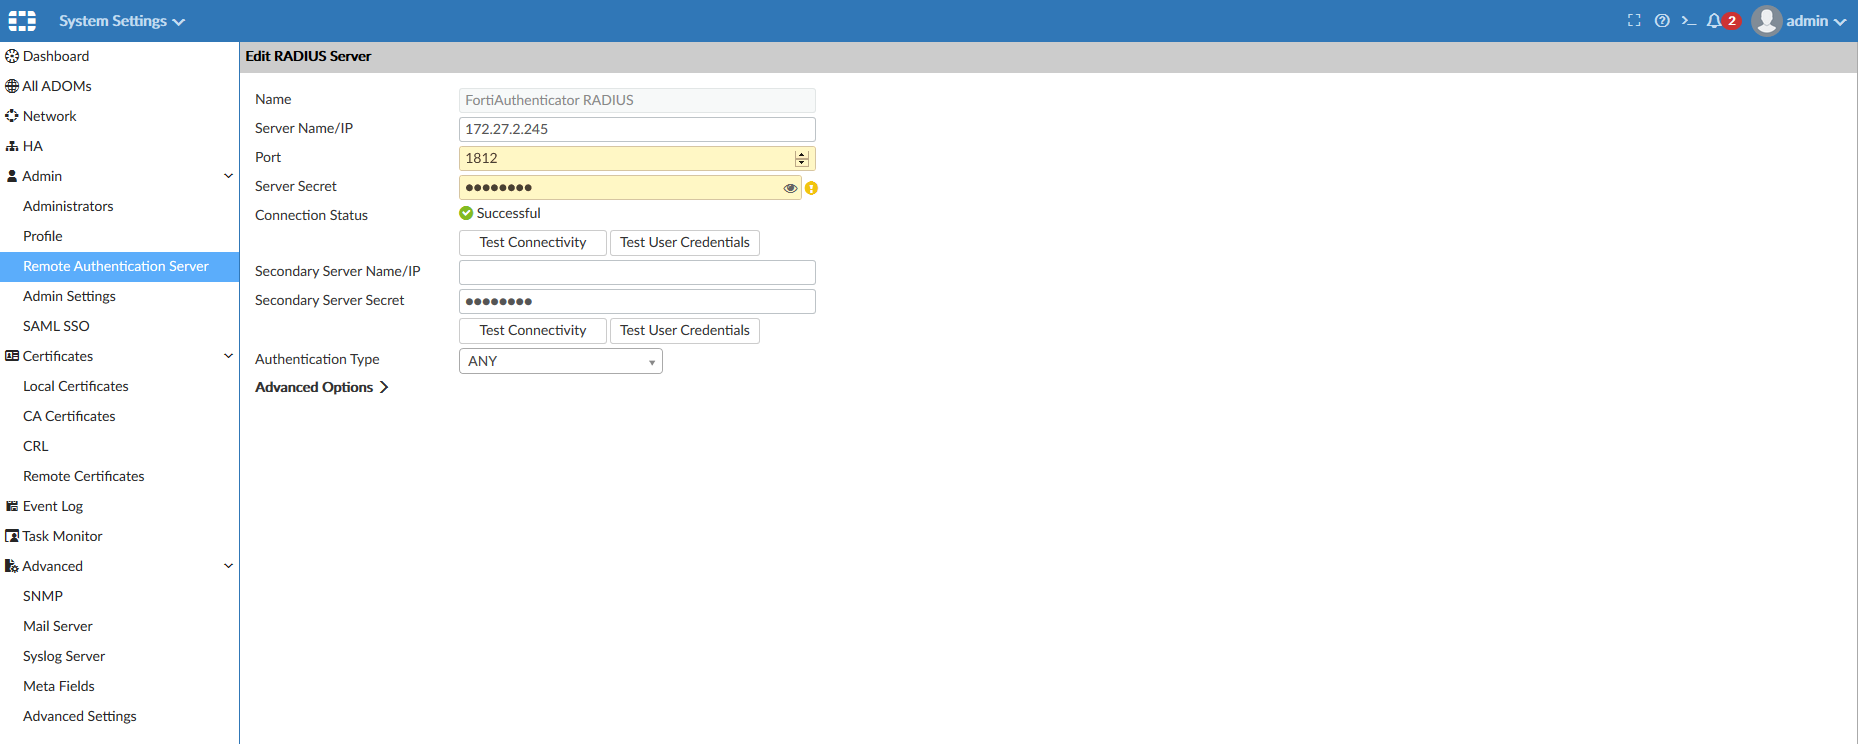Screen dimensions: 1858x744
Task: Collapse the Certificates sidebar section
Action: [228, 356]
